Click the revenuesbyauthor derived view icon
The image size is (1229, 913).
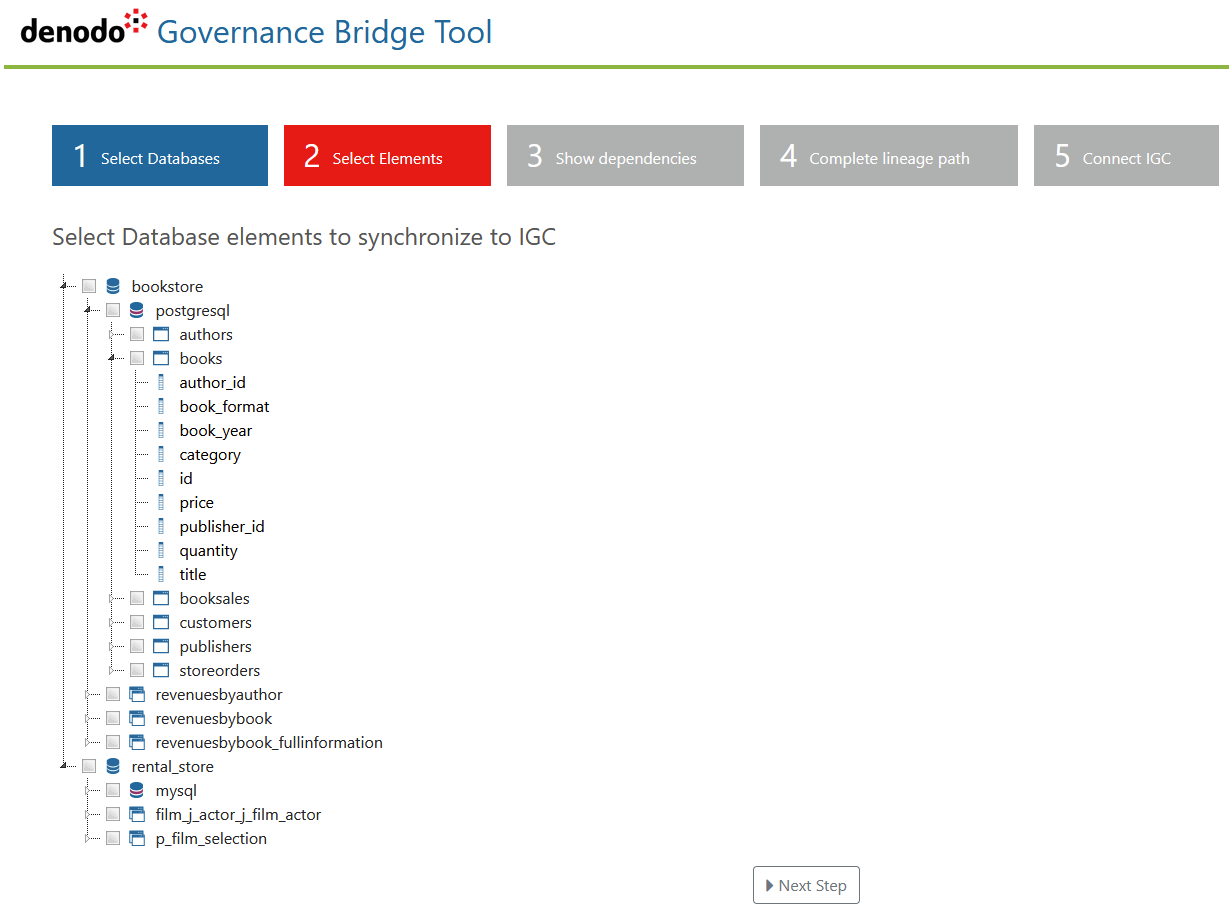[x=137, y=695]
